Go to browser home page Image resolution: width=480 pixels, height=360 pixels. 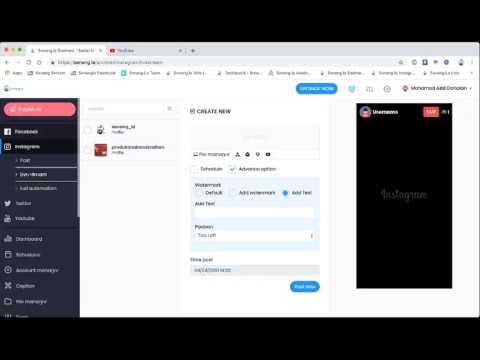tap(39, 62)
